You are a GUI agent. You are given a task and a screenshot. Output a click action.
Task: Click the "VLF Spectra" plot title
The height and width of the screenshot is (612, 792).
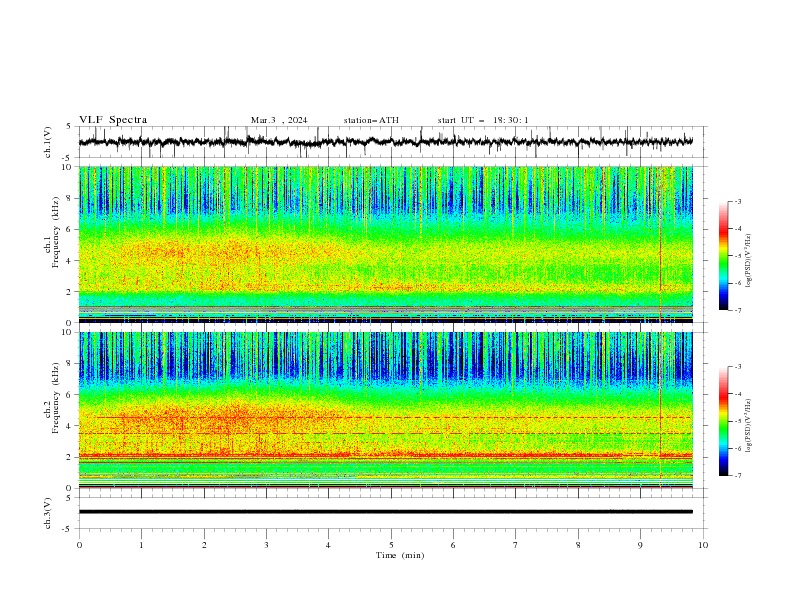[x=113, y=120]
